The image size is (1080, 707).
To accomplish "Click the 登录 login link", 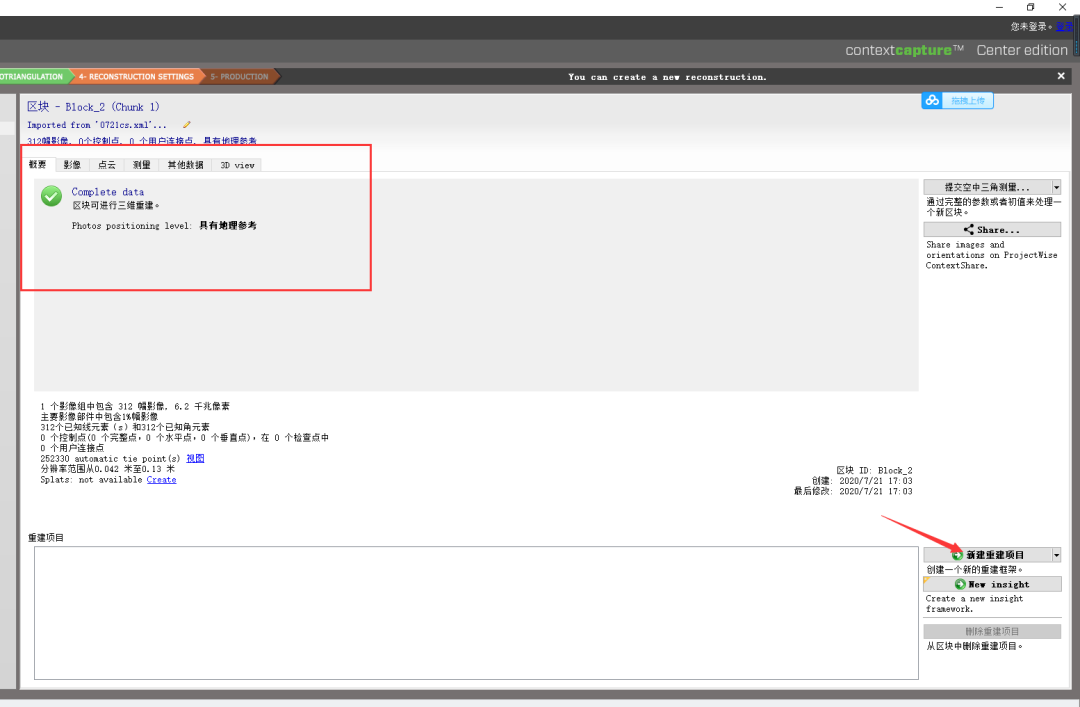I will click(x=1064, y=27).
